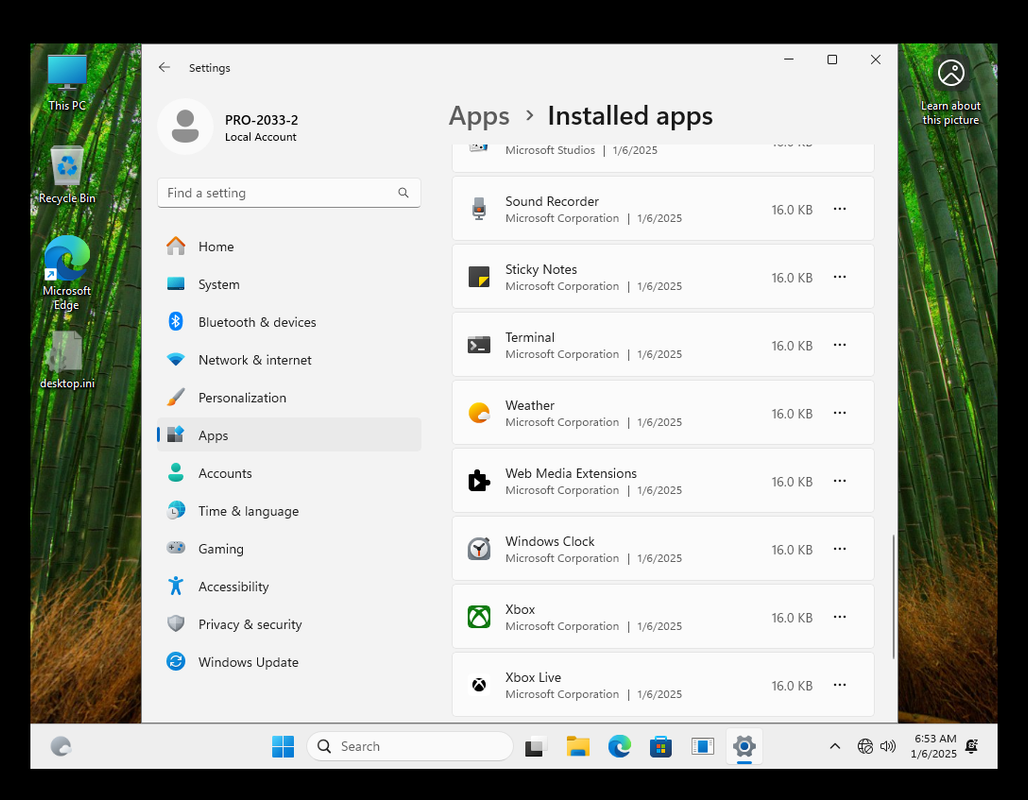Image resolution: width=1028 pixels, height=800 pixels.
Task: Open more options for Xbox
Action: 840,617
